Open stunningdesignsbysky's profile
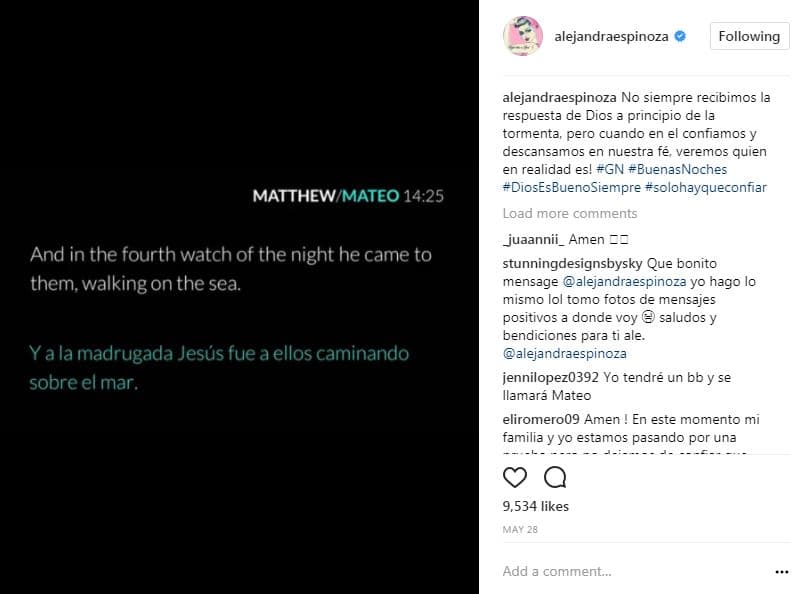Screen dimensions: 795x594 (x=572, y=264)
